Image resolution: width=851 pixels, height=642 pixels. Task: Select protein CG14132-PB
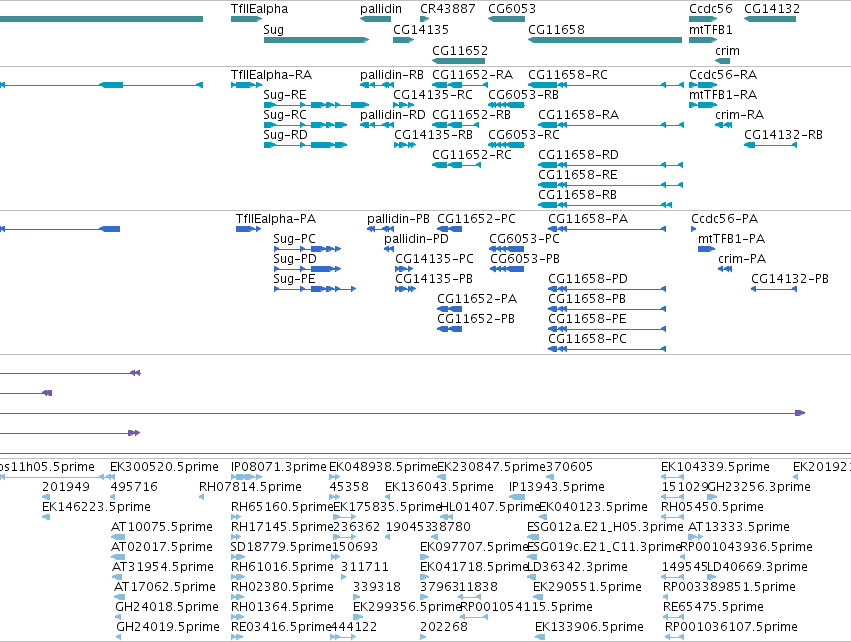pos(774,289)
